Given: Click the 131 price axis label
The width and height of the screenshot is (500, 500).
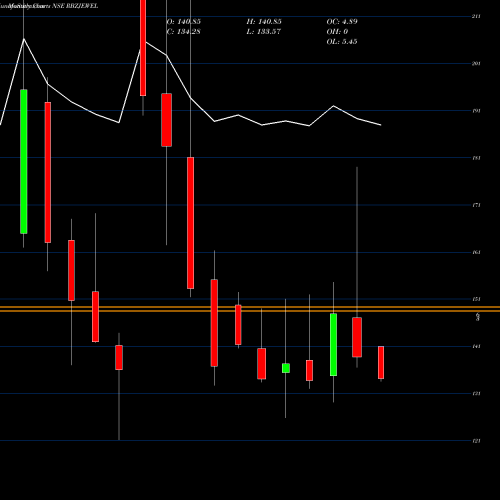Looking at the screenshot, I should tap(476, 393).
